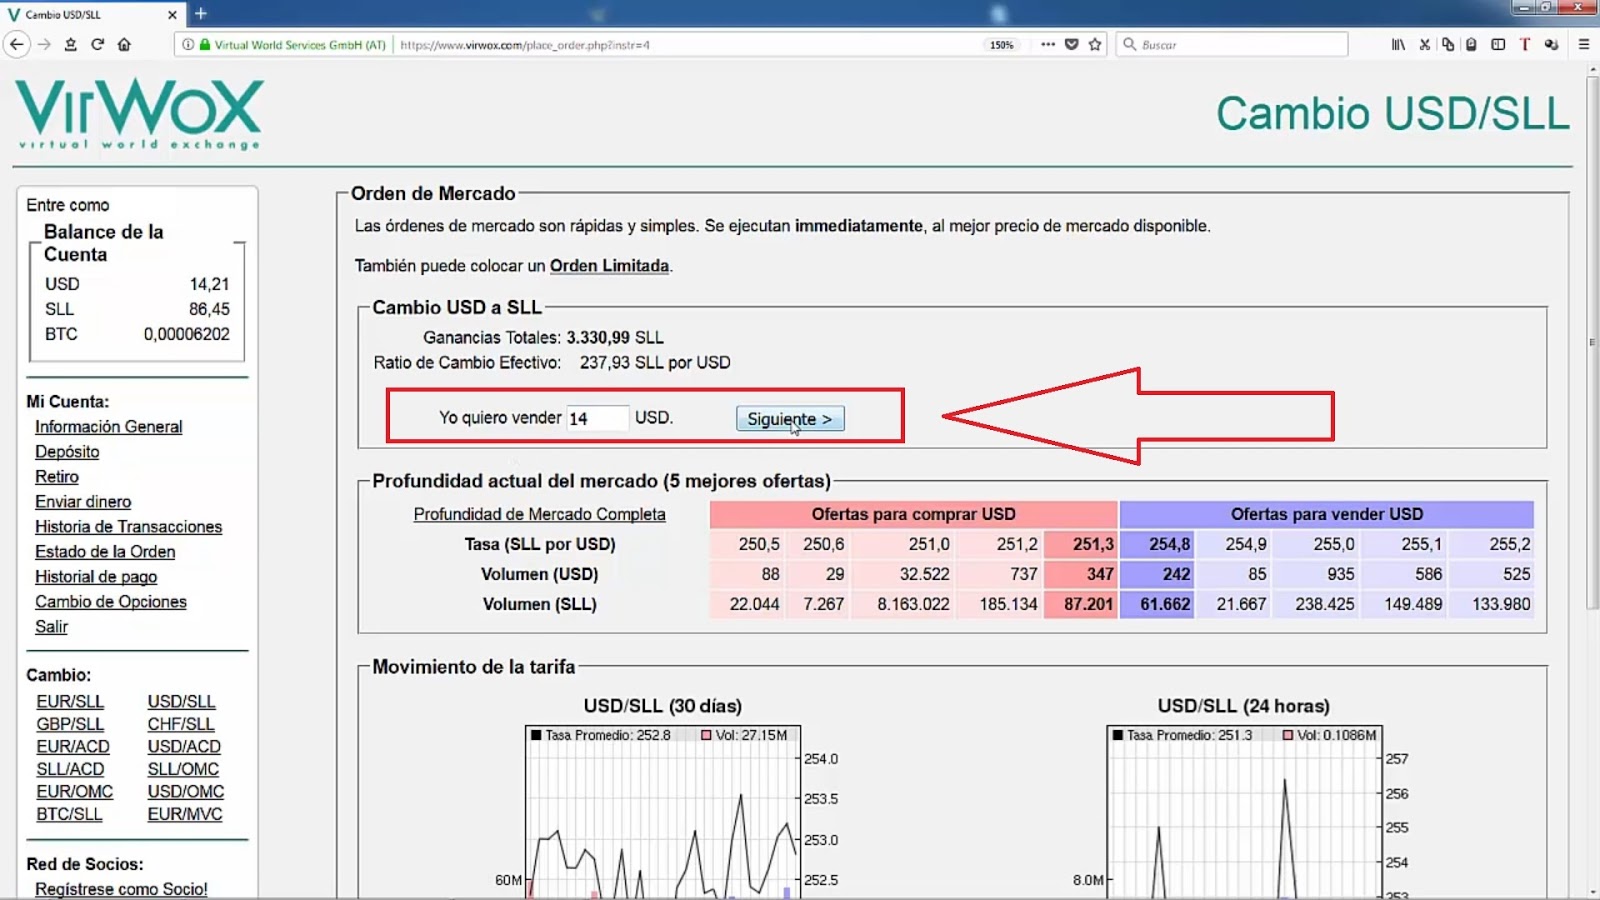Click the USD/SLL 30 días chart

point(663,812)
